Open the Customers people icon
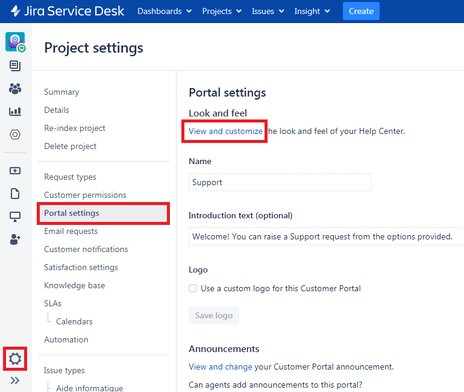Viewport: 464px width, 392px height. (x=15, y=89)
